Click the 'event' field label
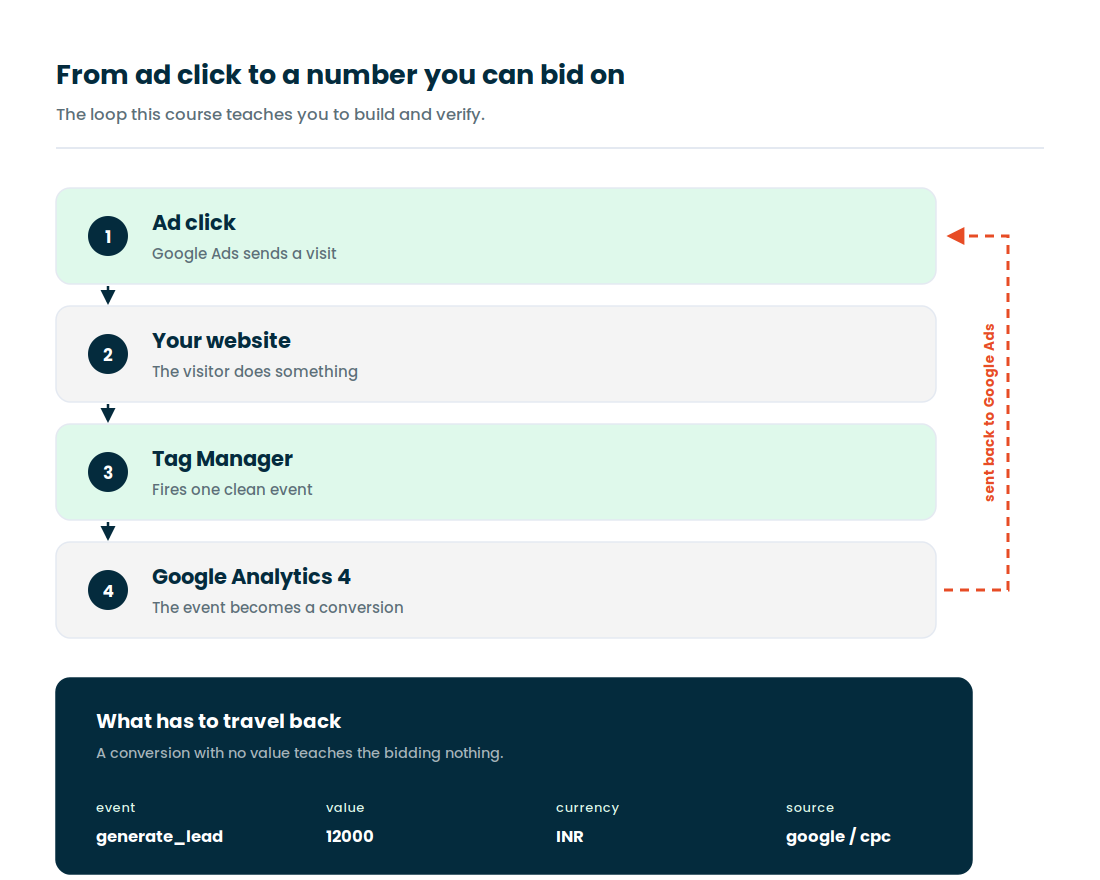 point(116,808)
